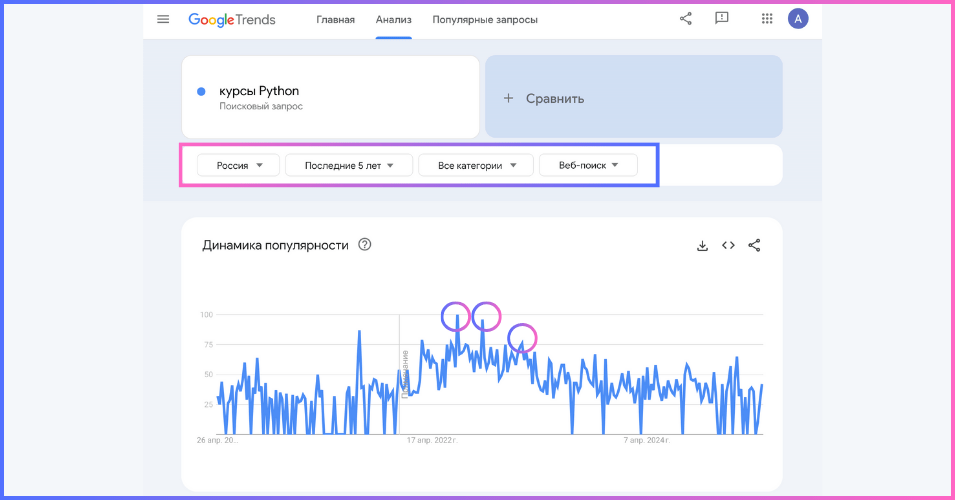Click the 50 value on the y-axis
The width and height of the screenshot is (955, 500).
(209, 375)
